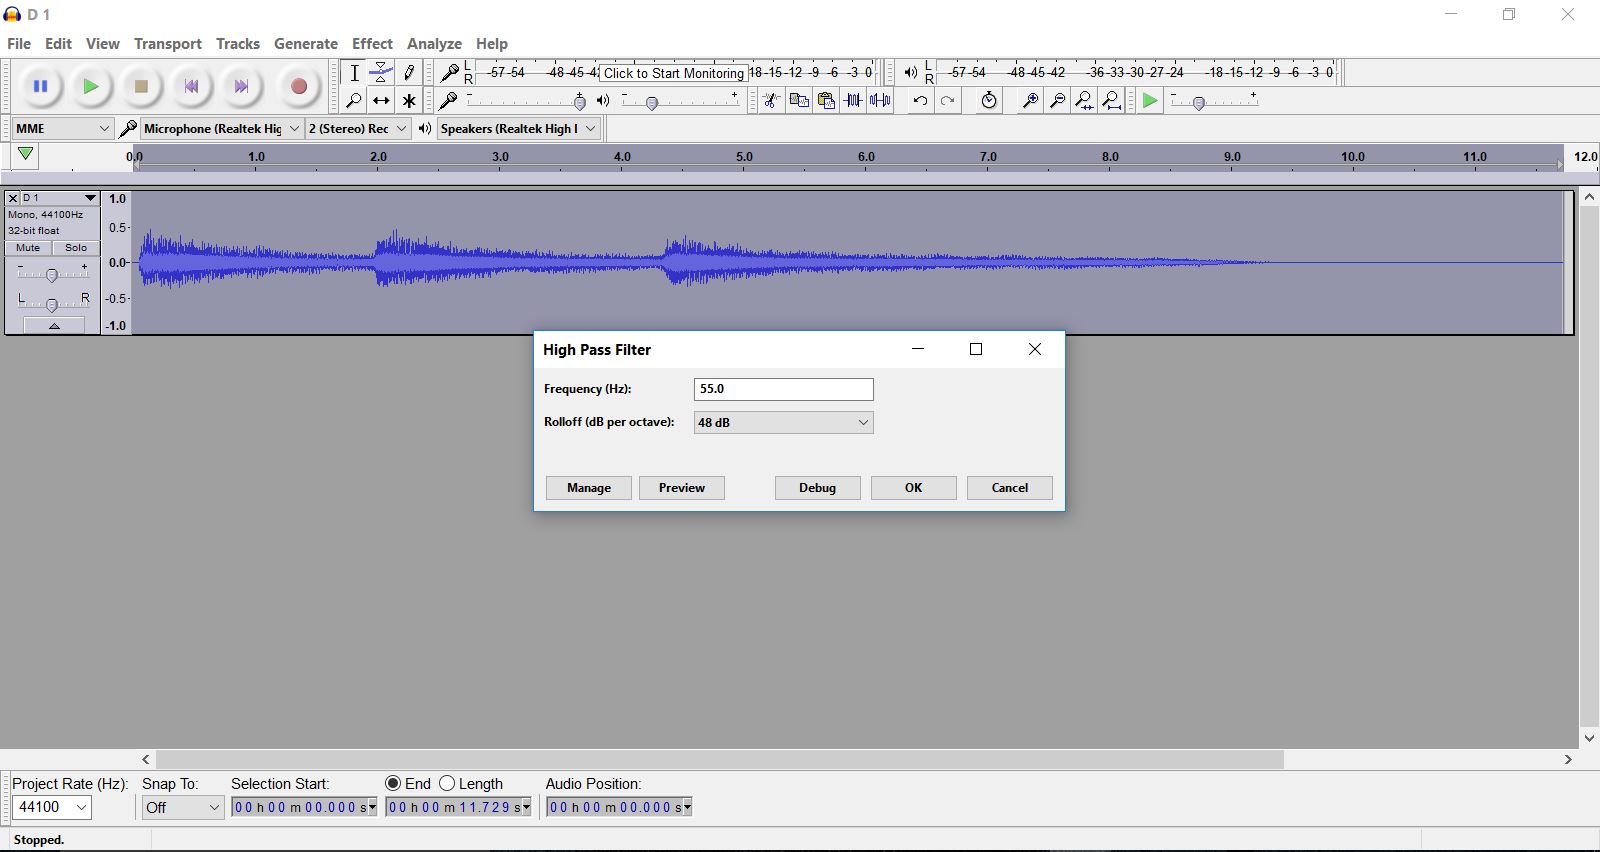
Task: Click the track D 1 gain slider
Action: [x=52, y=272]
